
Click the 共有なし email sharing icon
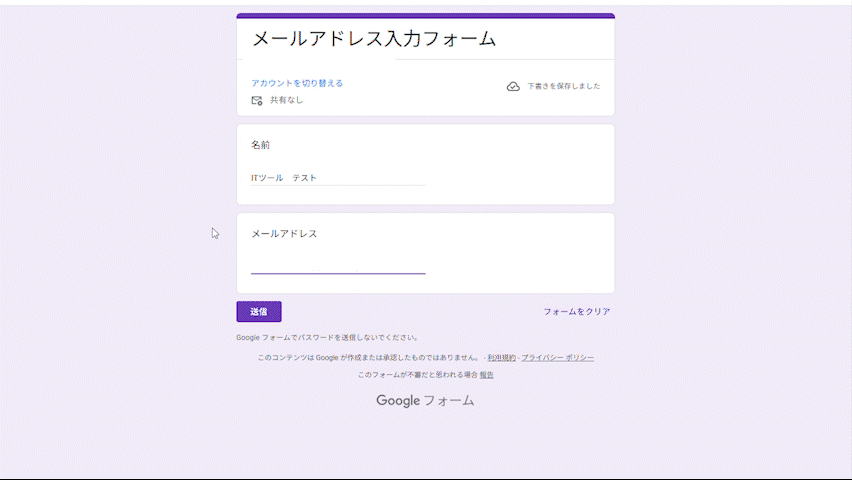(x=257, y=101)
